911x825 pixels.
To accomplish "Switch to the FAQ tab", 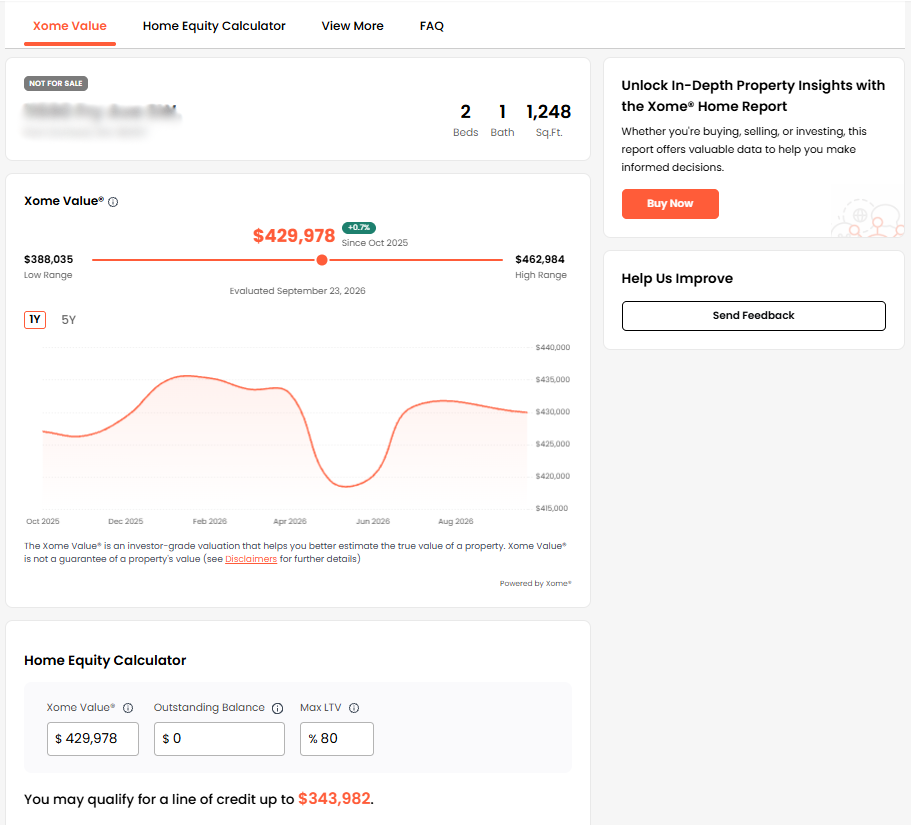I will pyautogui.click(x=432, y=26).
